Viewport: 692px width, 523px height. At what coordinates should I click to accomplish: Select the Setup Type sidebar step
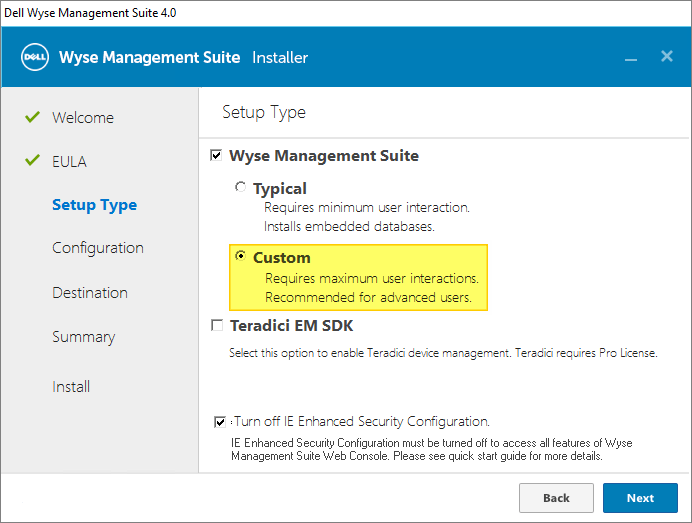(94, 205)
